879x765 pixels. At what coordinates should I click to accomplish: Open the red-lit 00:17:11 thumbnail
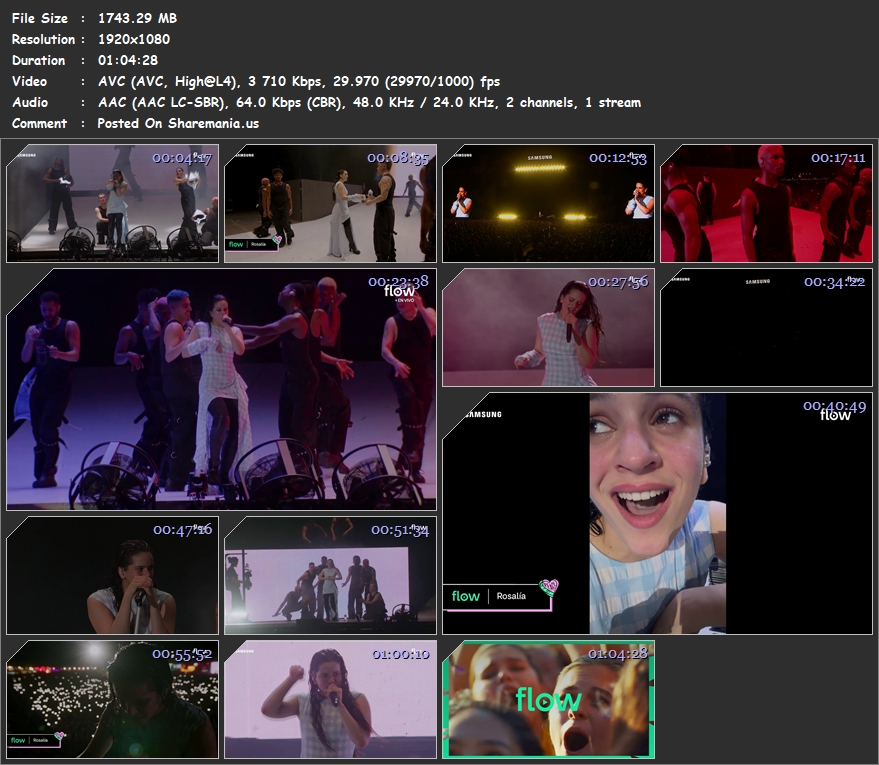click(766, 203)
